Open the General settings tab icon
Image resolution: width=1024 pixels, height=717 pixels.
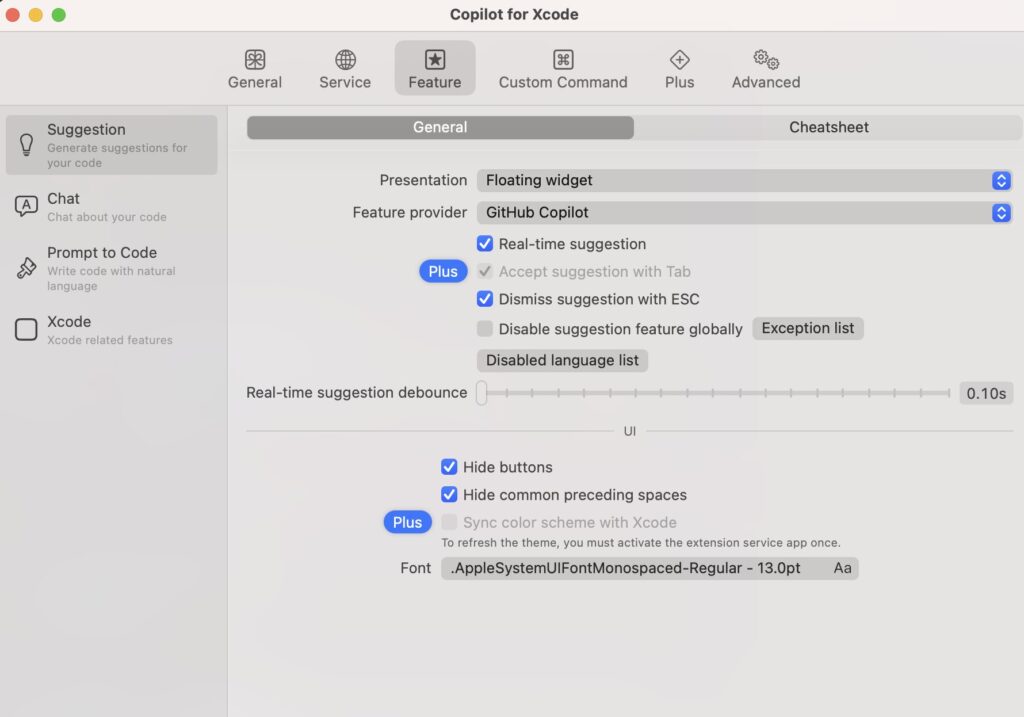tap(254, 67)
